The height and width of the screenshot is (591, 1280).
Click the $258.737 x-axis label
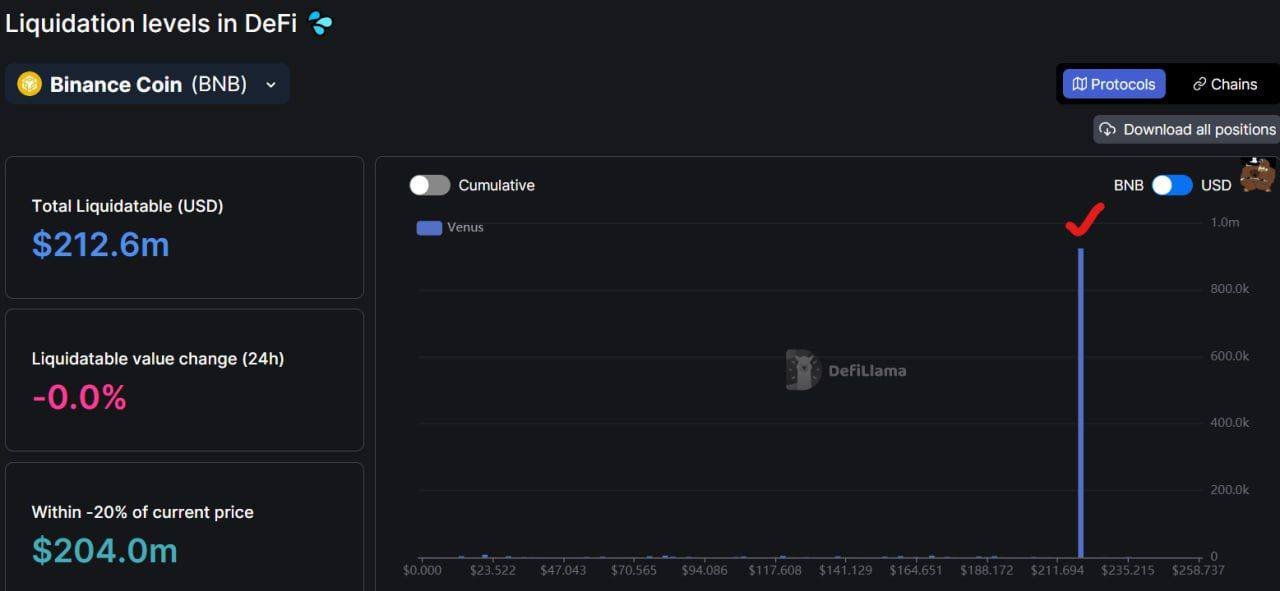pos(1200,570)
